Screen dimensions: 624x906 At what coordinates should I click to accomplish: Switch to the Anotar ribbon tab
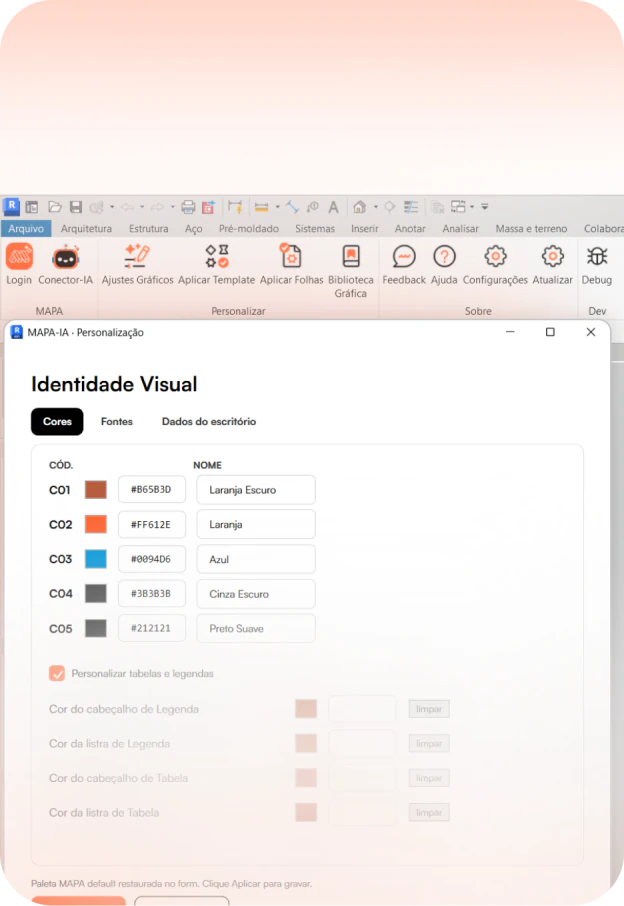coord(410,228)
